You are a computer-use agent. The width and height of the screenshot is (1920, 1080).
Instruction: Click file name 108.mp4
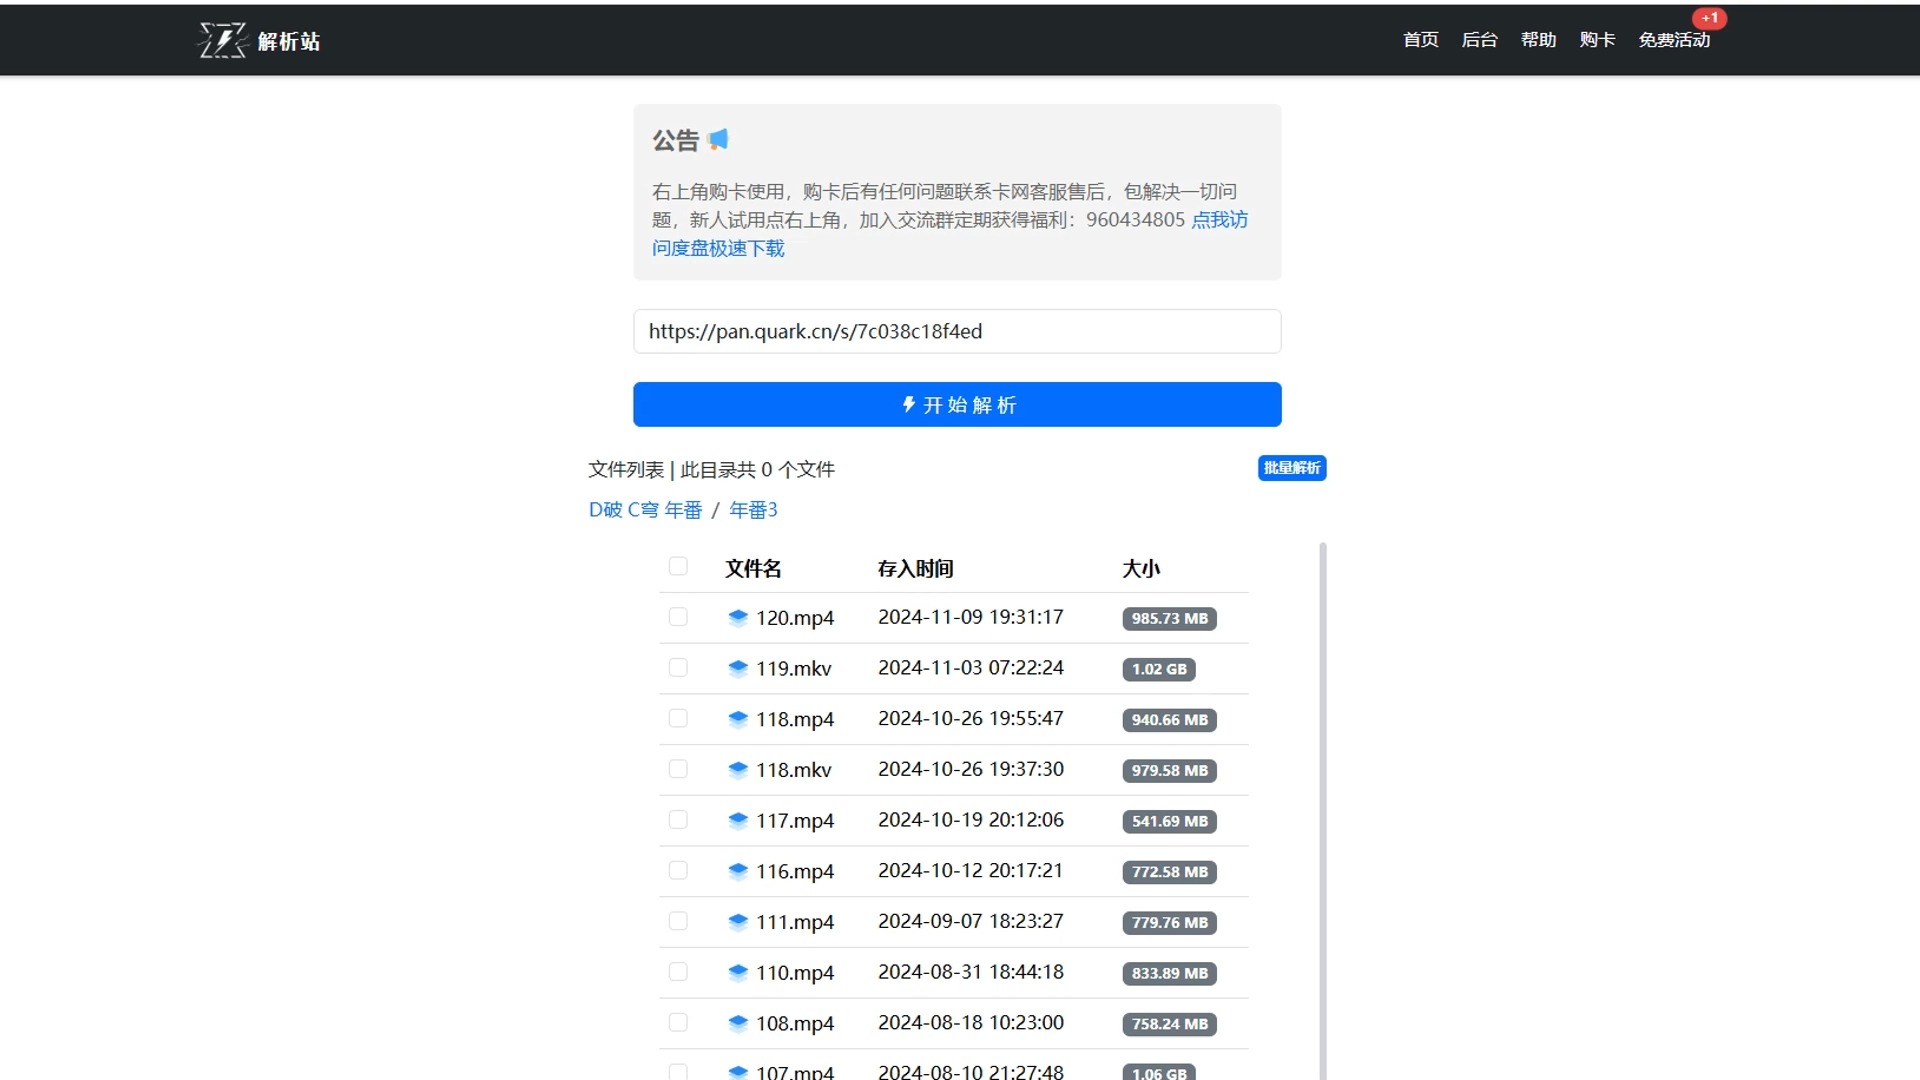click(x=795, y=1023)
